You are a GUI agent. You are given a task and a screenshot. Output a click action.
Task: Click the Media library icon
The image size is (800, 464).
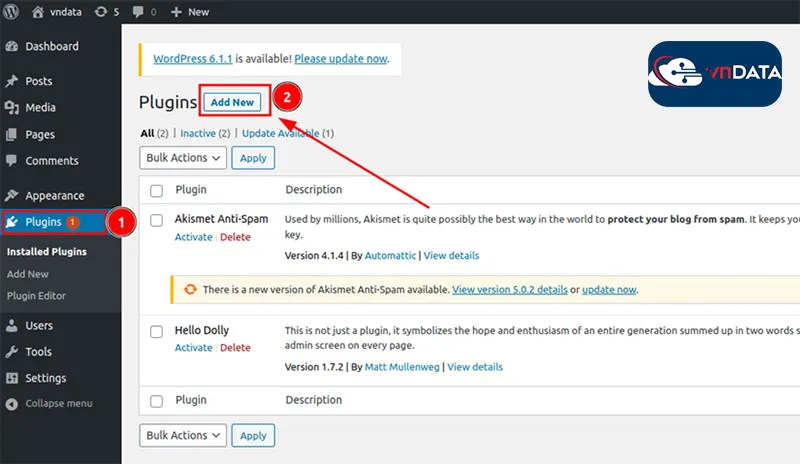click(12, 107)
